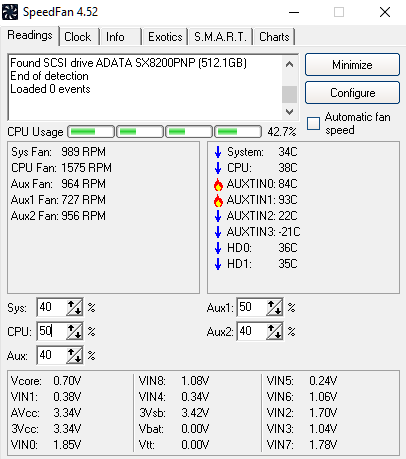Click the AUXTIN1 flame warning icon
The image size is (406, 459).
(218, 200)
